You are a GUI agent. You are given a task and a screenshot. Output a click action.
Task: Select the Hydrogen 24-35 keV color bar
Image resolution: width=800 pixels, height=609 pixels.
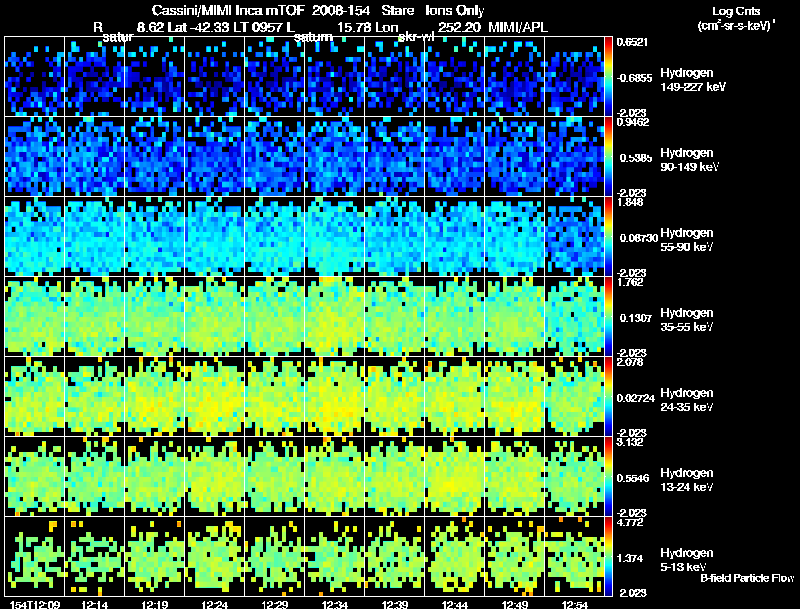pyautogui.click(x=608, y=396)
